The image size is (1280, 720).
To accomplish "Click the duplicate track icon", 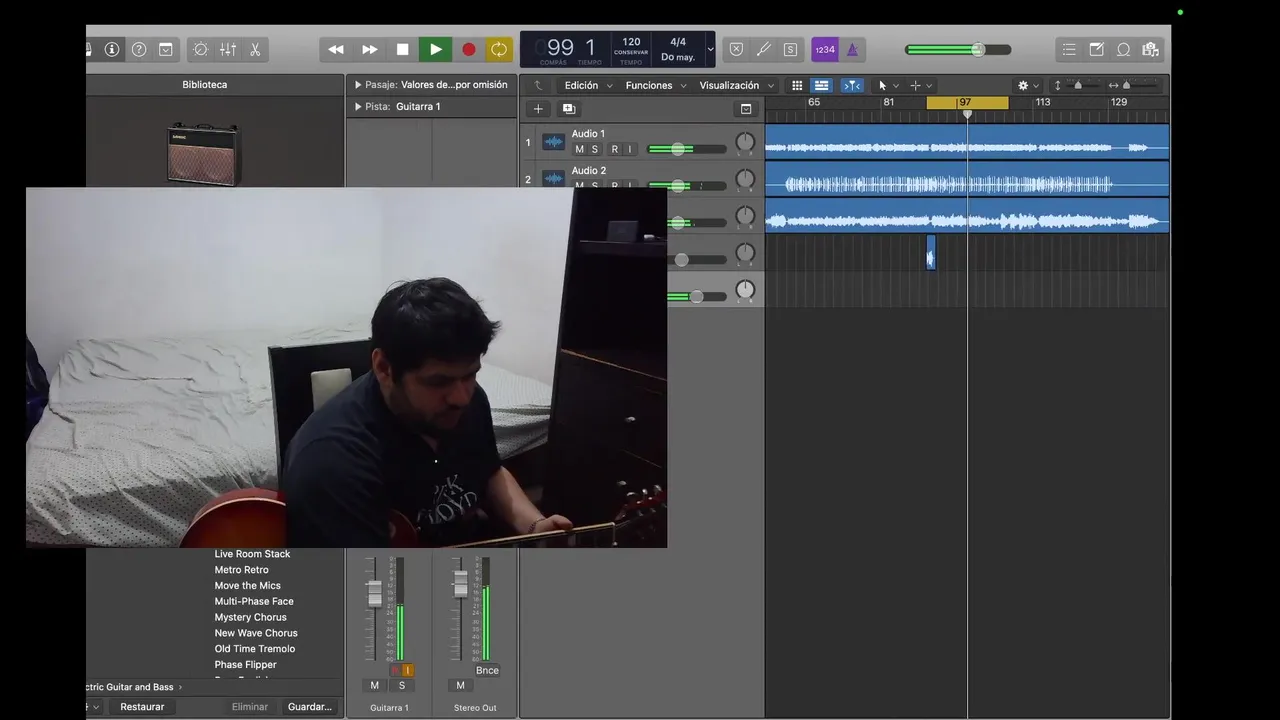I will tap(569, 108).
